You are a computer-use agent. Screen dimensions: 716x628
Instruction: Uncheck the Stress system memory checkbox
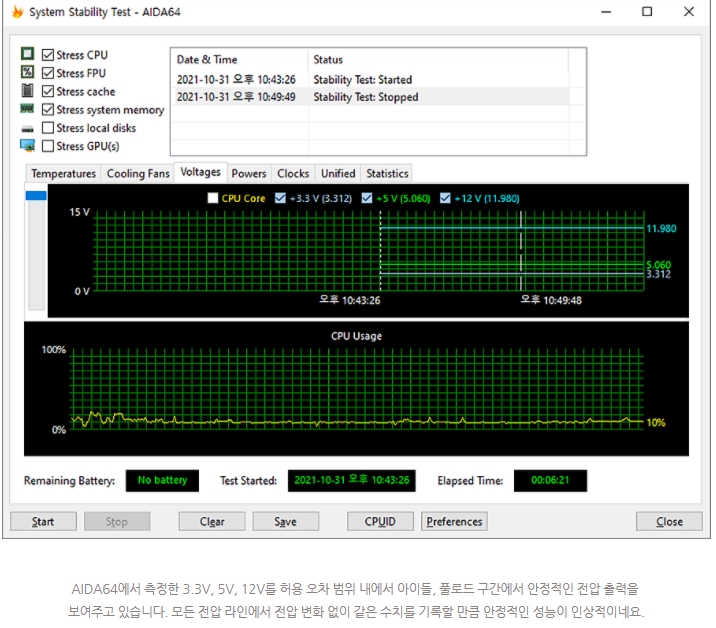(47, 110)
